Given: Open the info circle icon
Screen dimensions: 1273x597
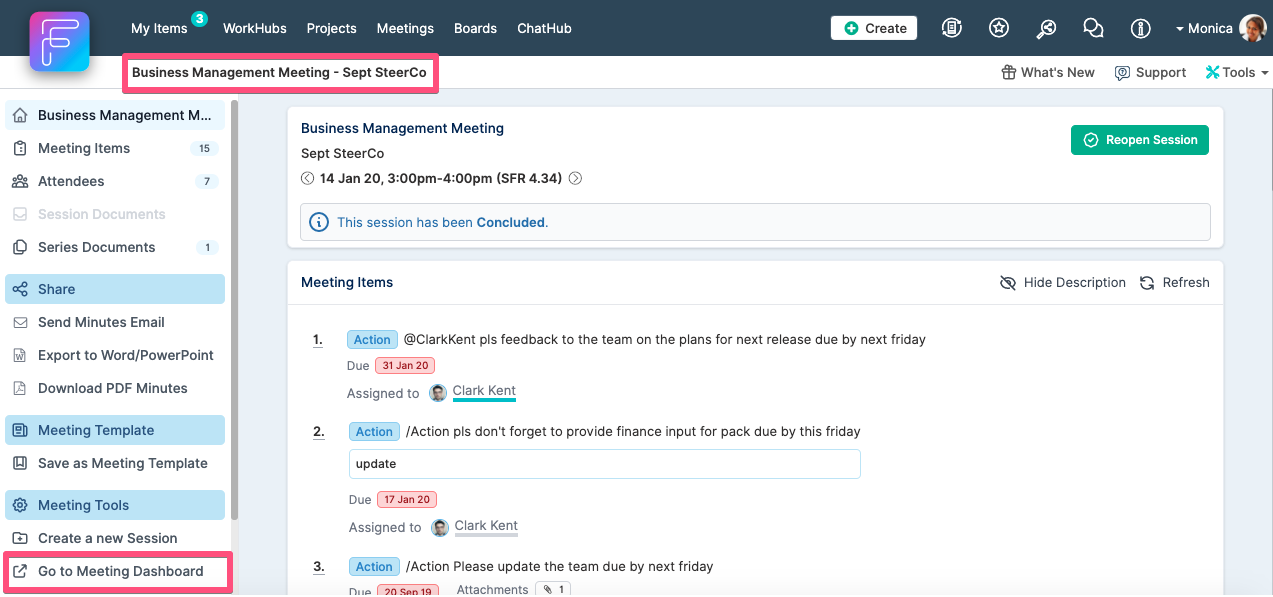Looking at the screenshot, I should pos(1140,28).
